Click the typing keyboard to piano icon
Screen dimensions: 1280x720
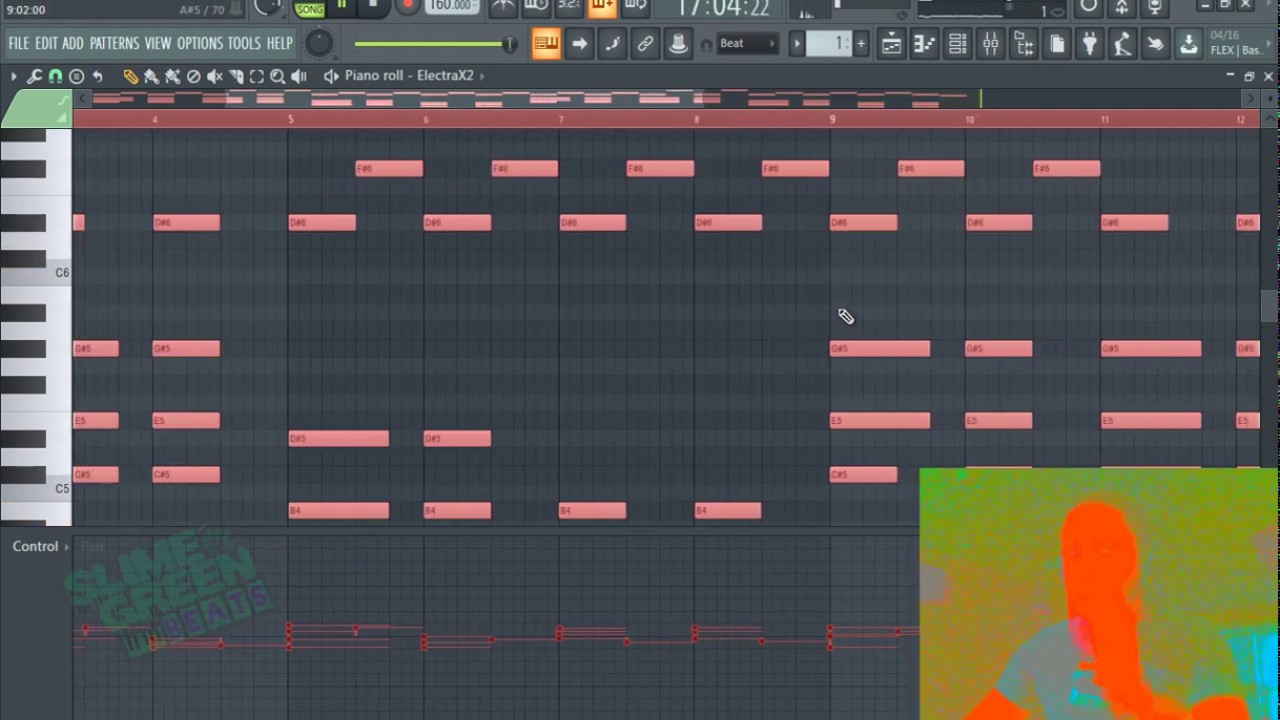click(x=546, y=44)
